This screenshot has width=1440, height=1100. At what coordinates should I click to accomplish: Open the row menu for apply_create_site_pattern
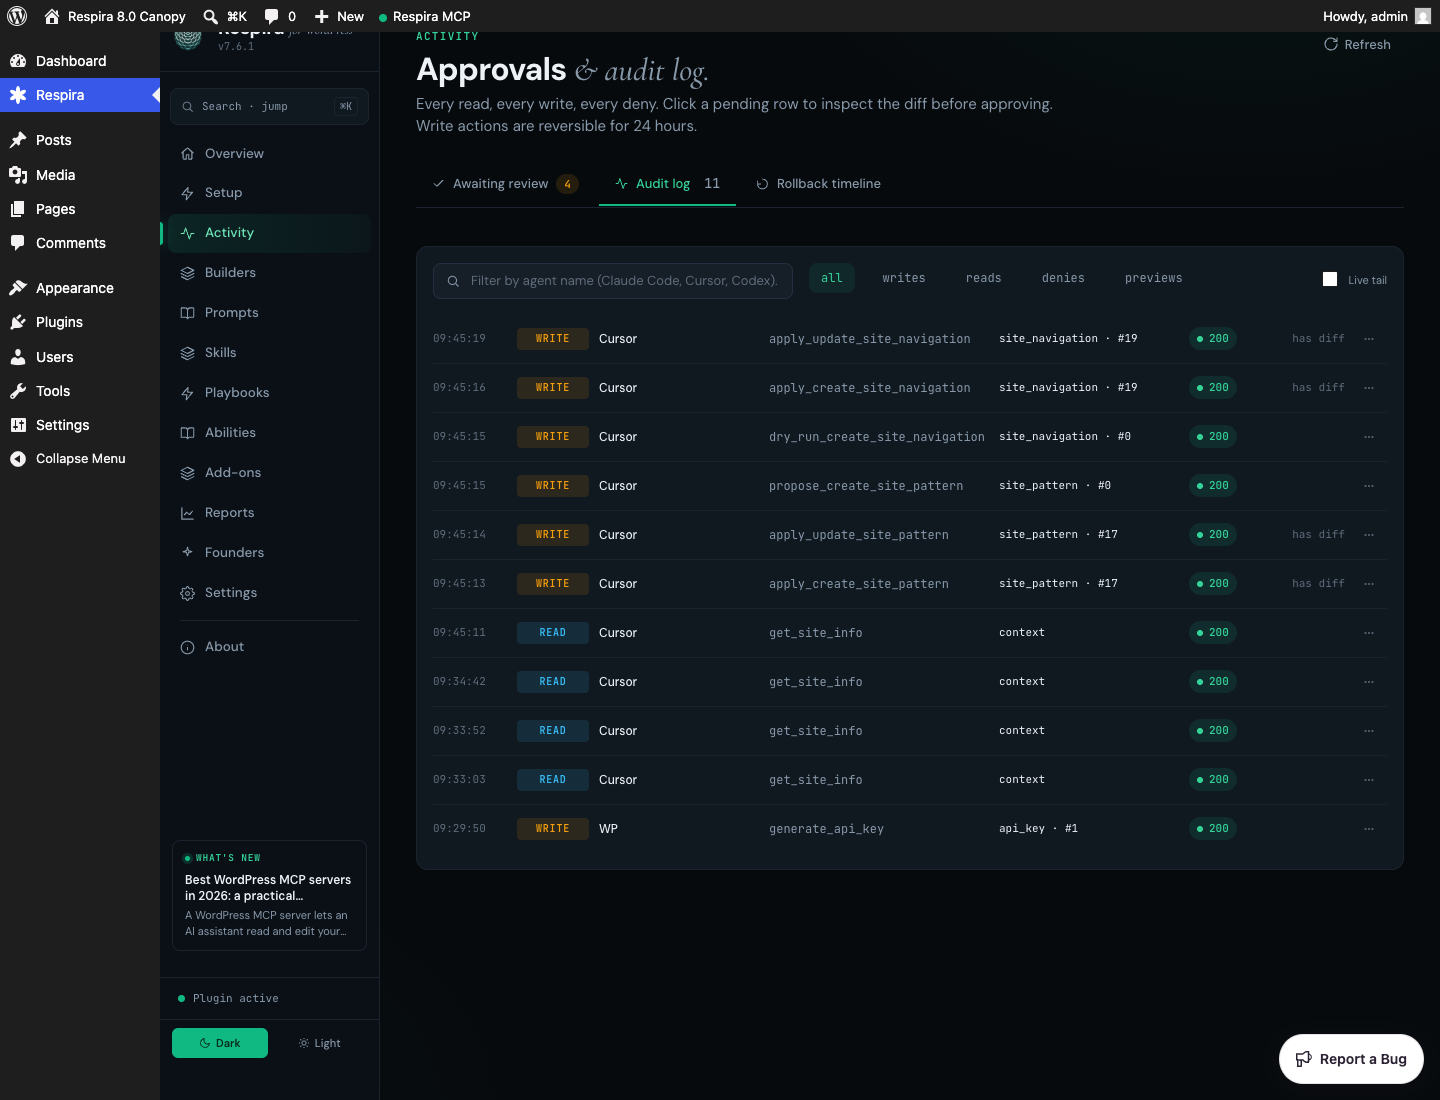pyautogui.click(x=1369, y=584)
